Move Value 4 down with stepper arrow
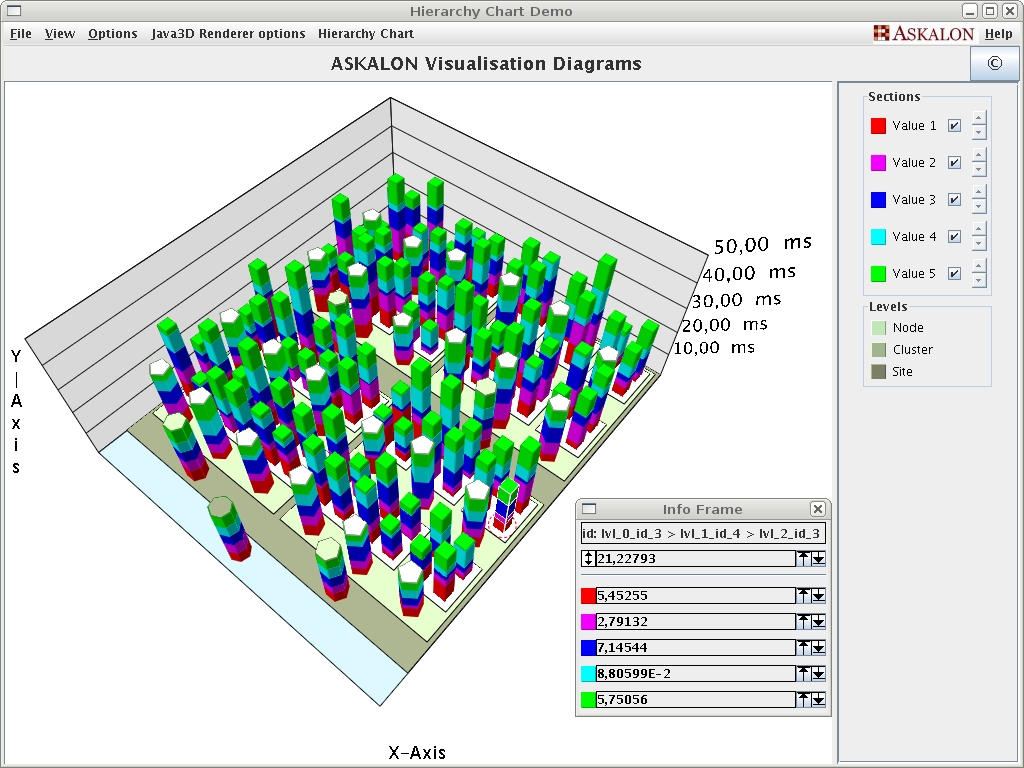The image size is (1024, 768). pos(979,244)
